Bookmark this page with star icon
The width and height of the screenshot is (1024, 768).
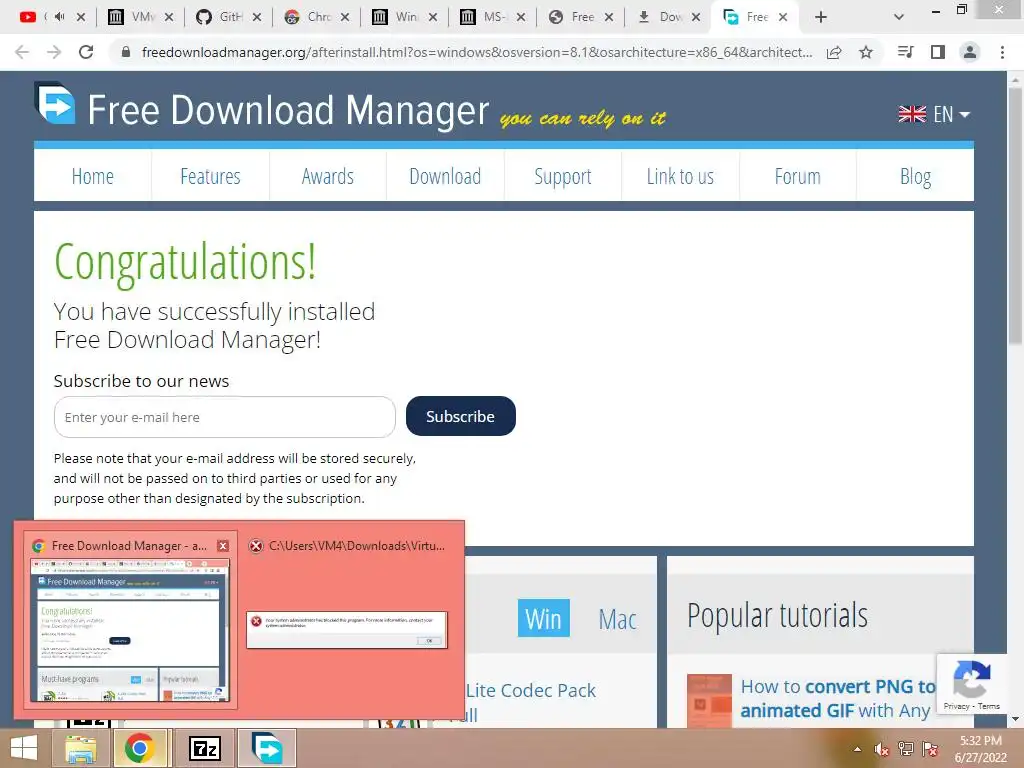point(866,52)
